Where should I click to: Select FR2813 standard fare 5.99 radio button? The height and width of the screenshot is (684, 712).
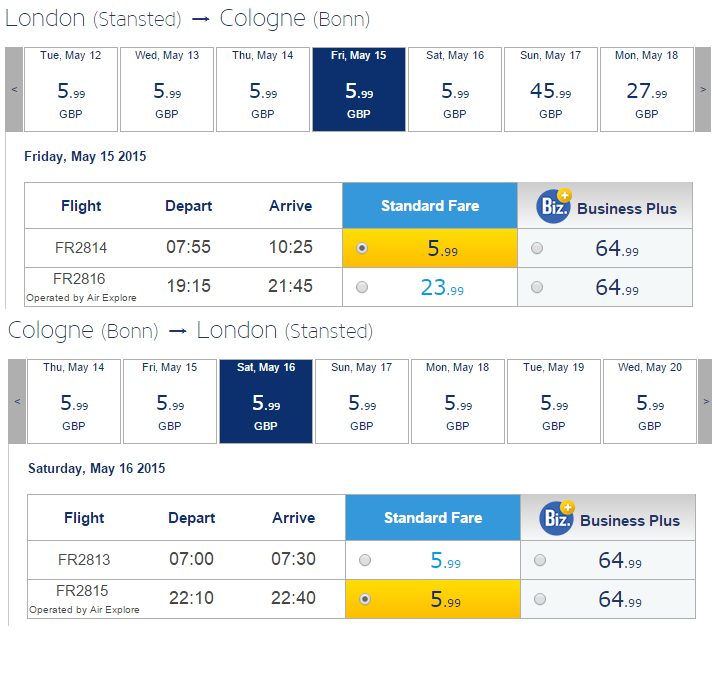pyautogui.click(x=365, y=560)
